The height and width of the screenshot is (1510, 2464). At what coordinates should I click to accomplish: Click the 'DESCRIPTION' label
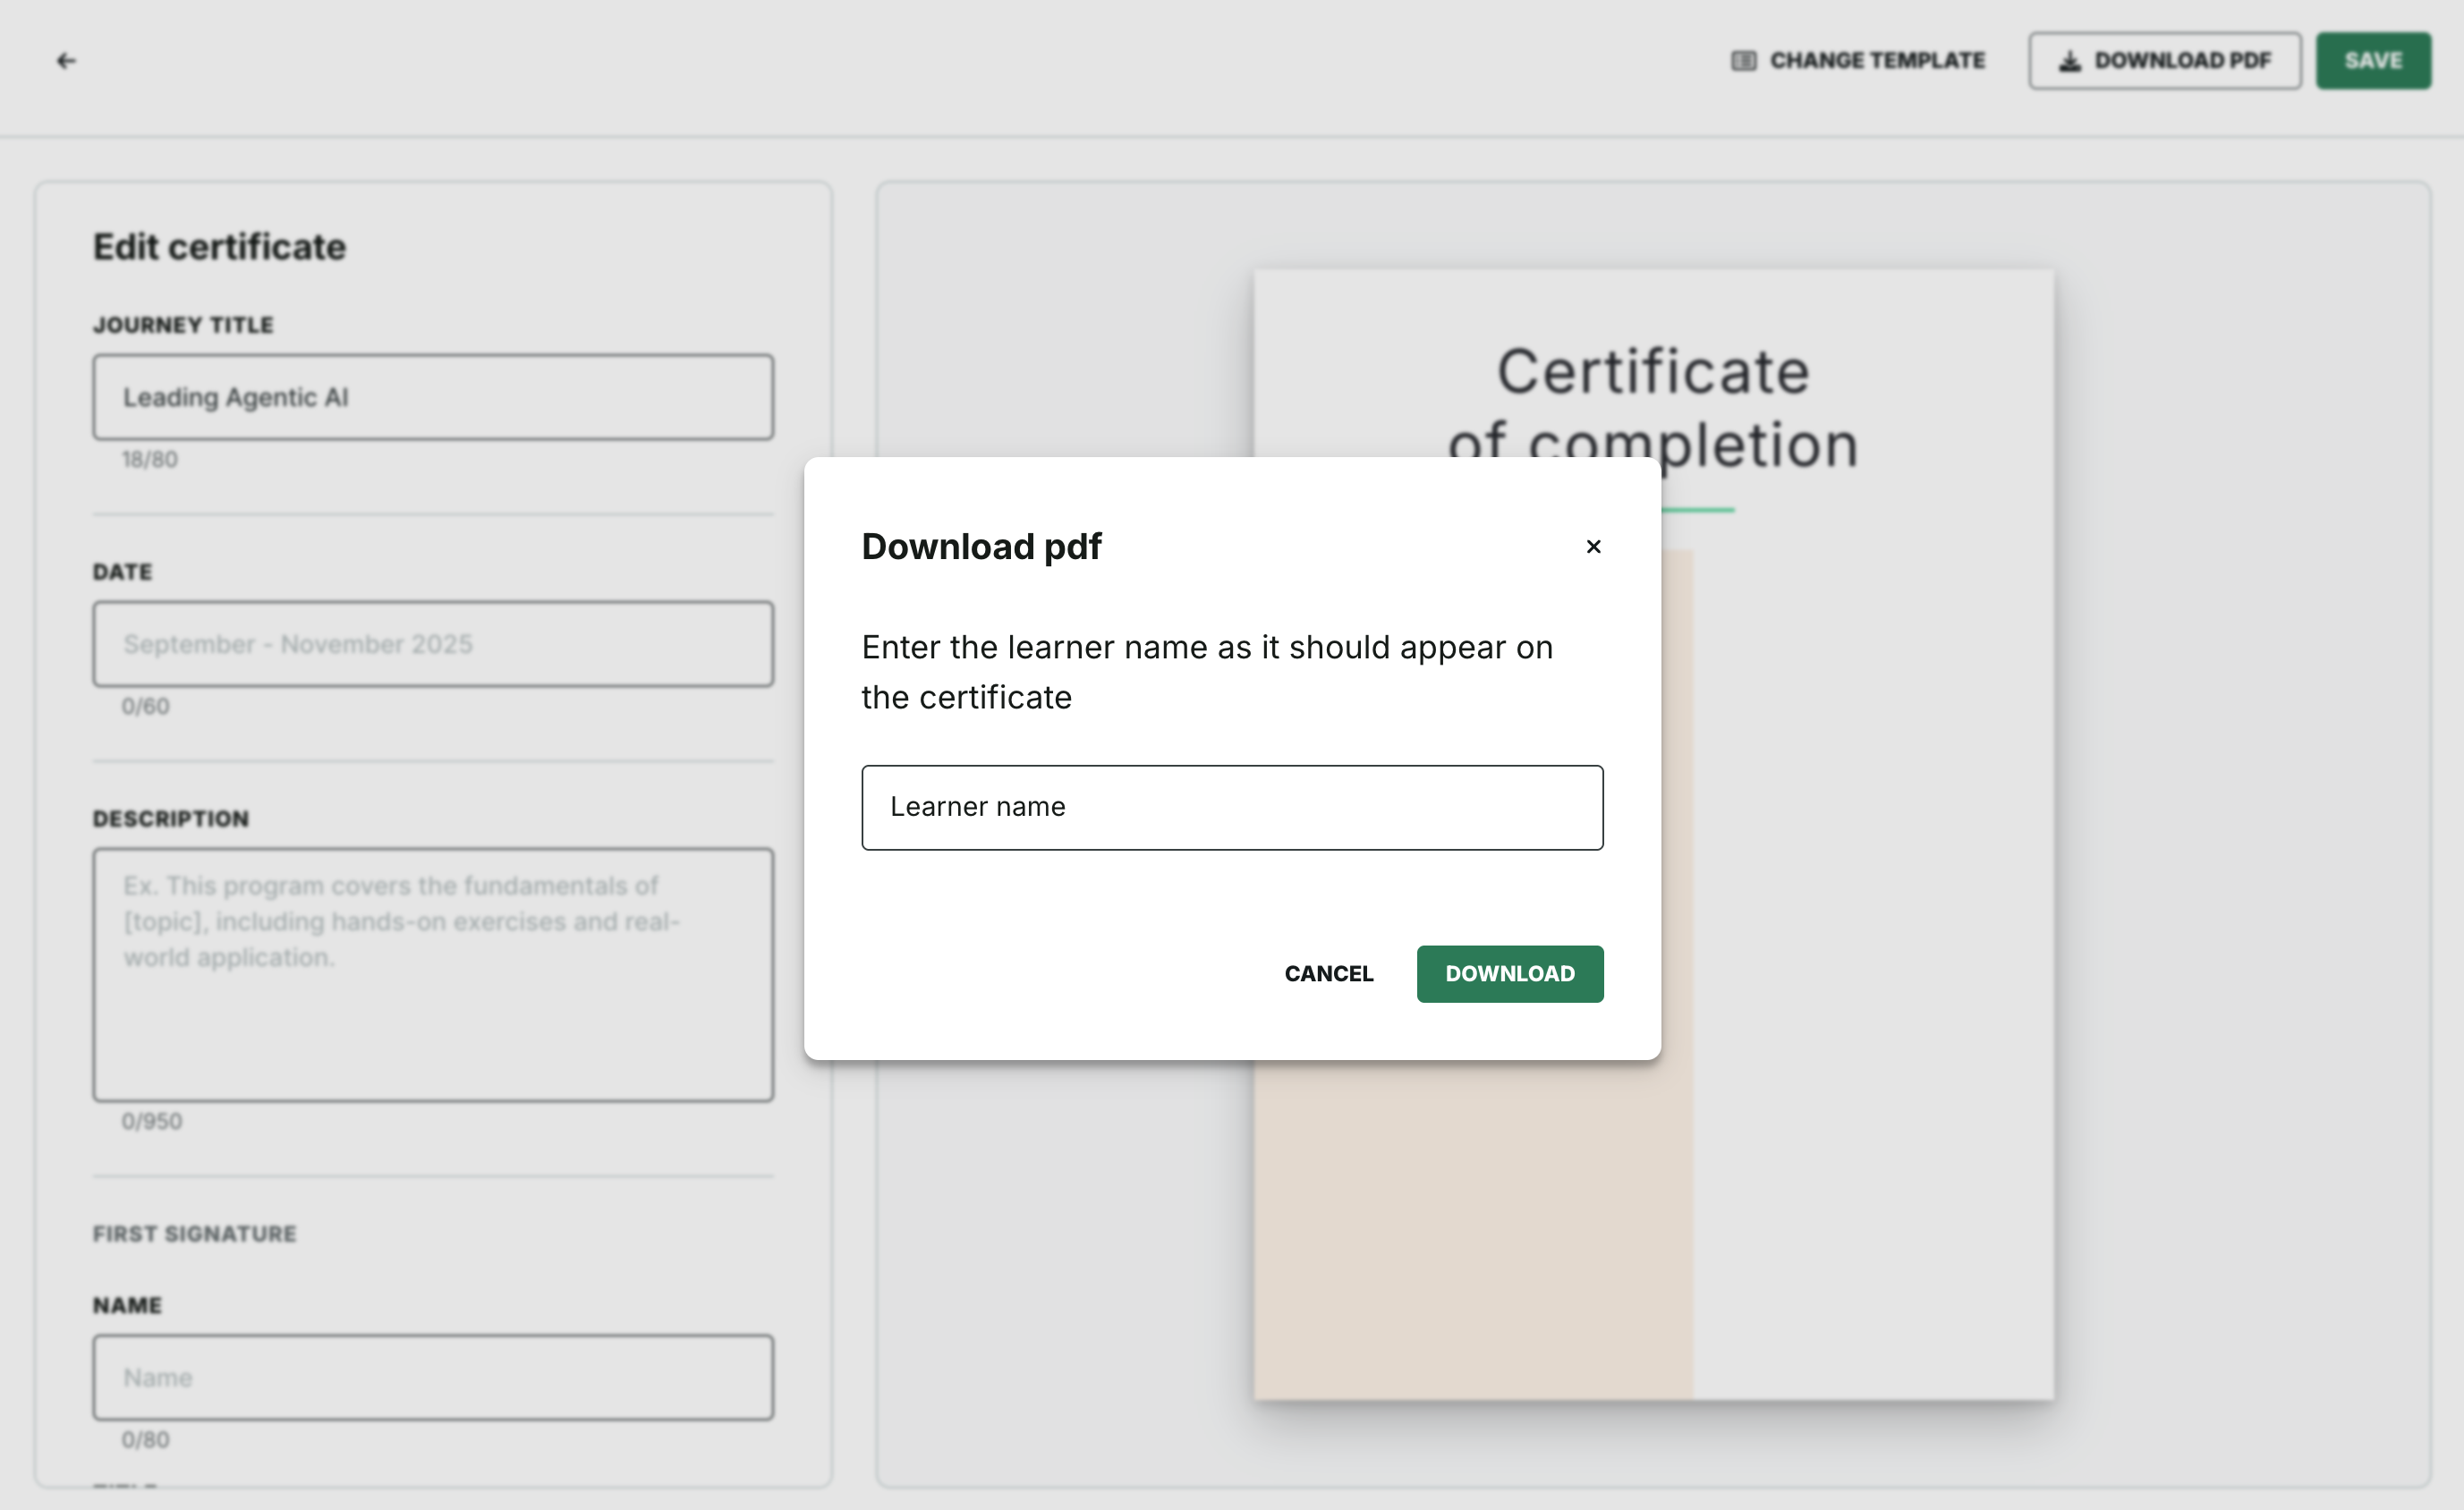(x=171, y=819)
